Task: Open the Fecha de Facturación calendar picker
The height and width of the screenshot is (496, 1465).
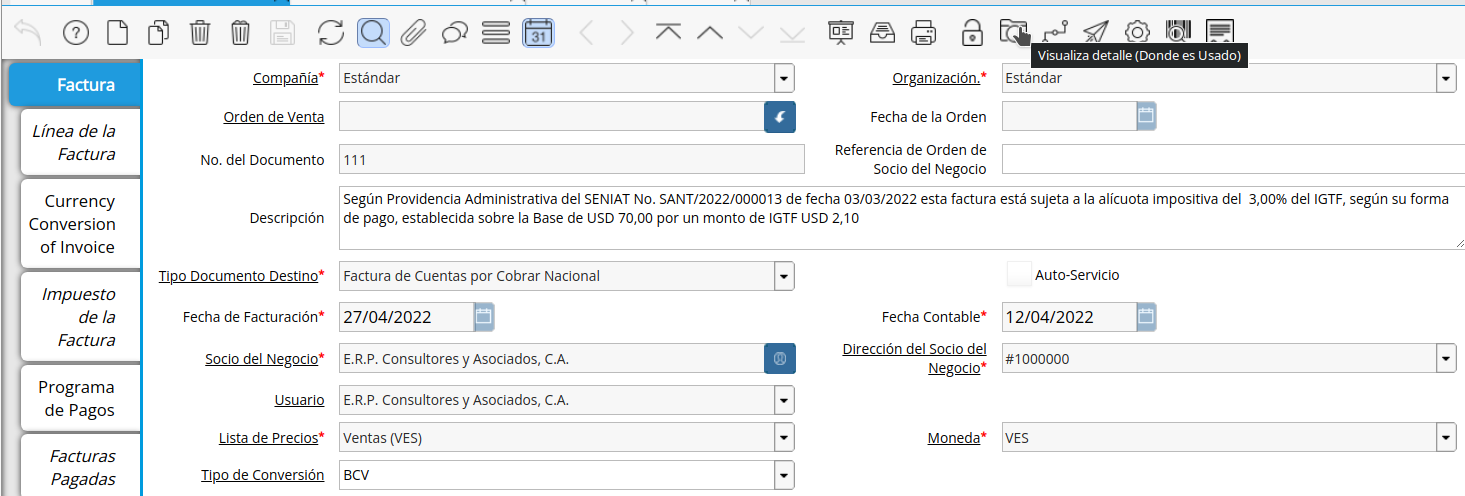Action: click(x=484, y=317)
